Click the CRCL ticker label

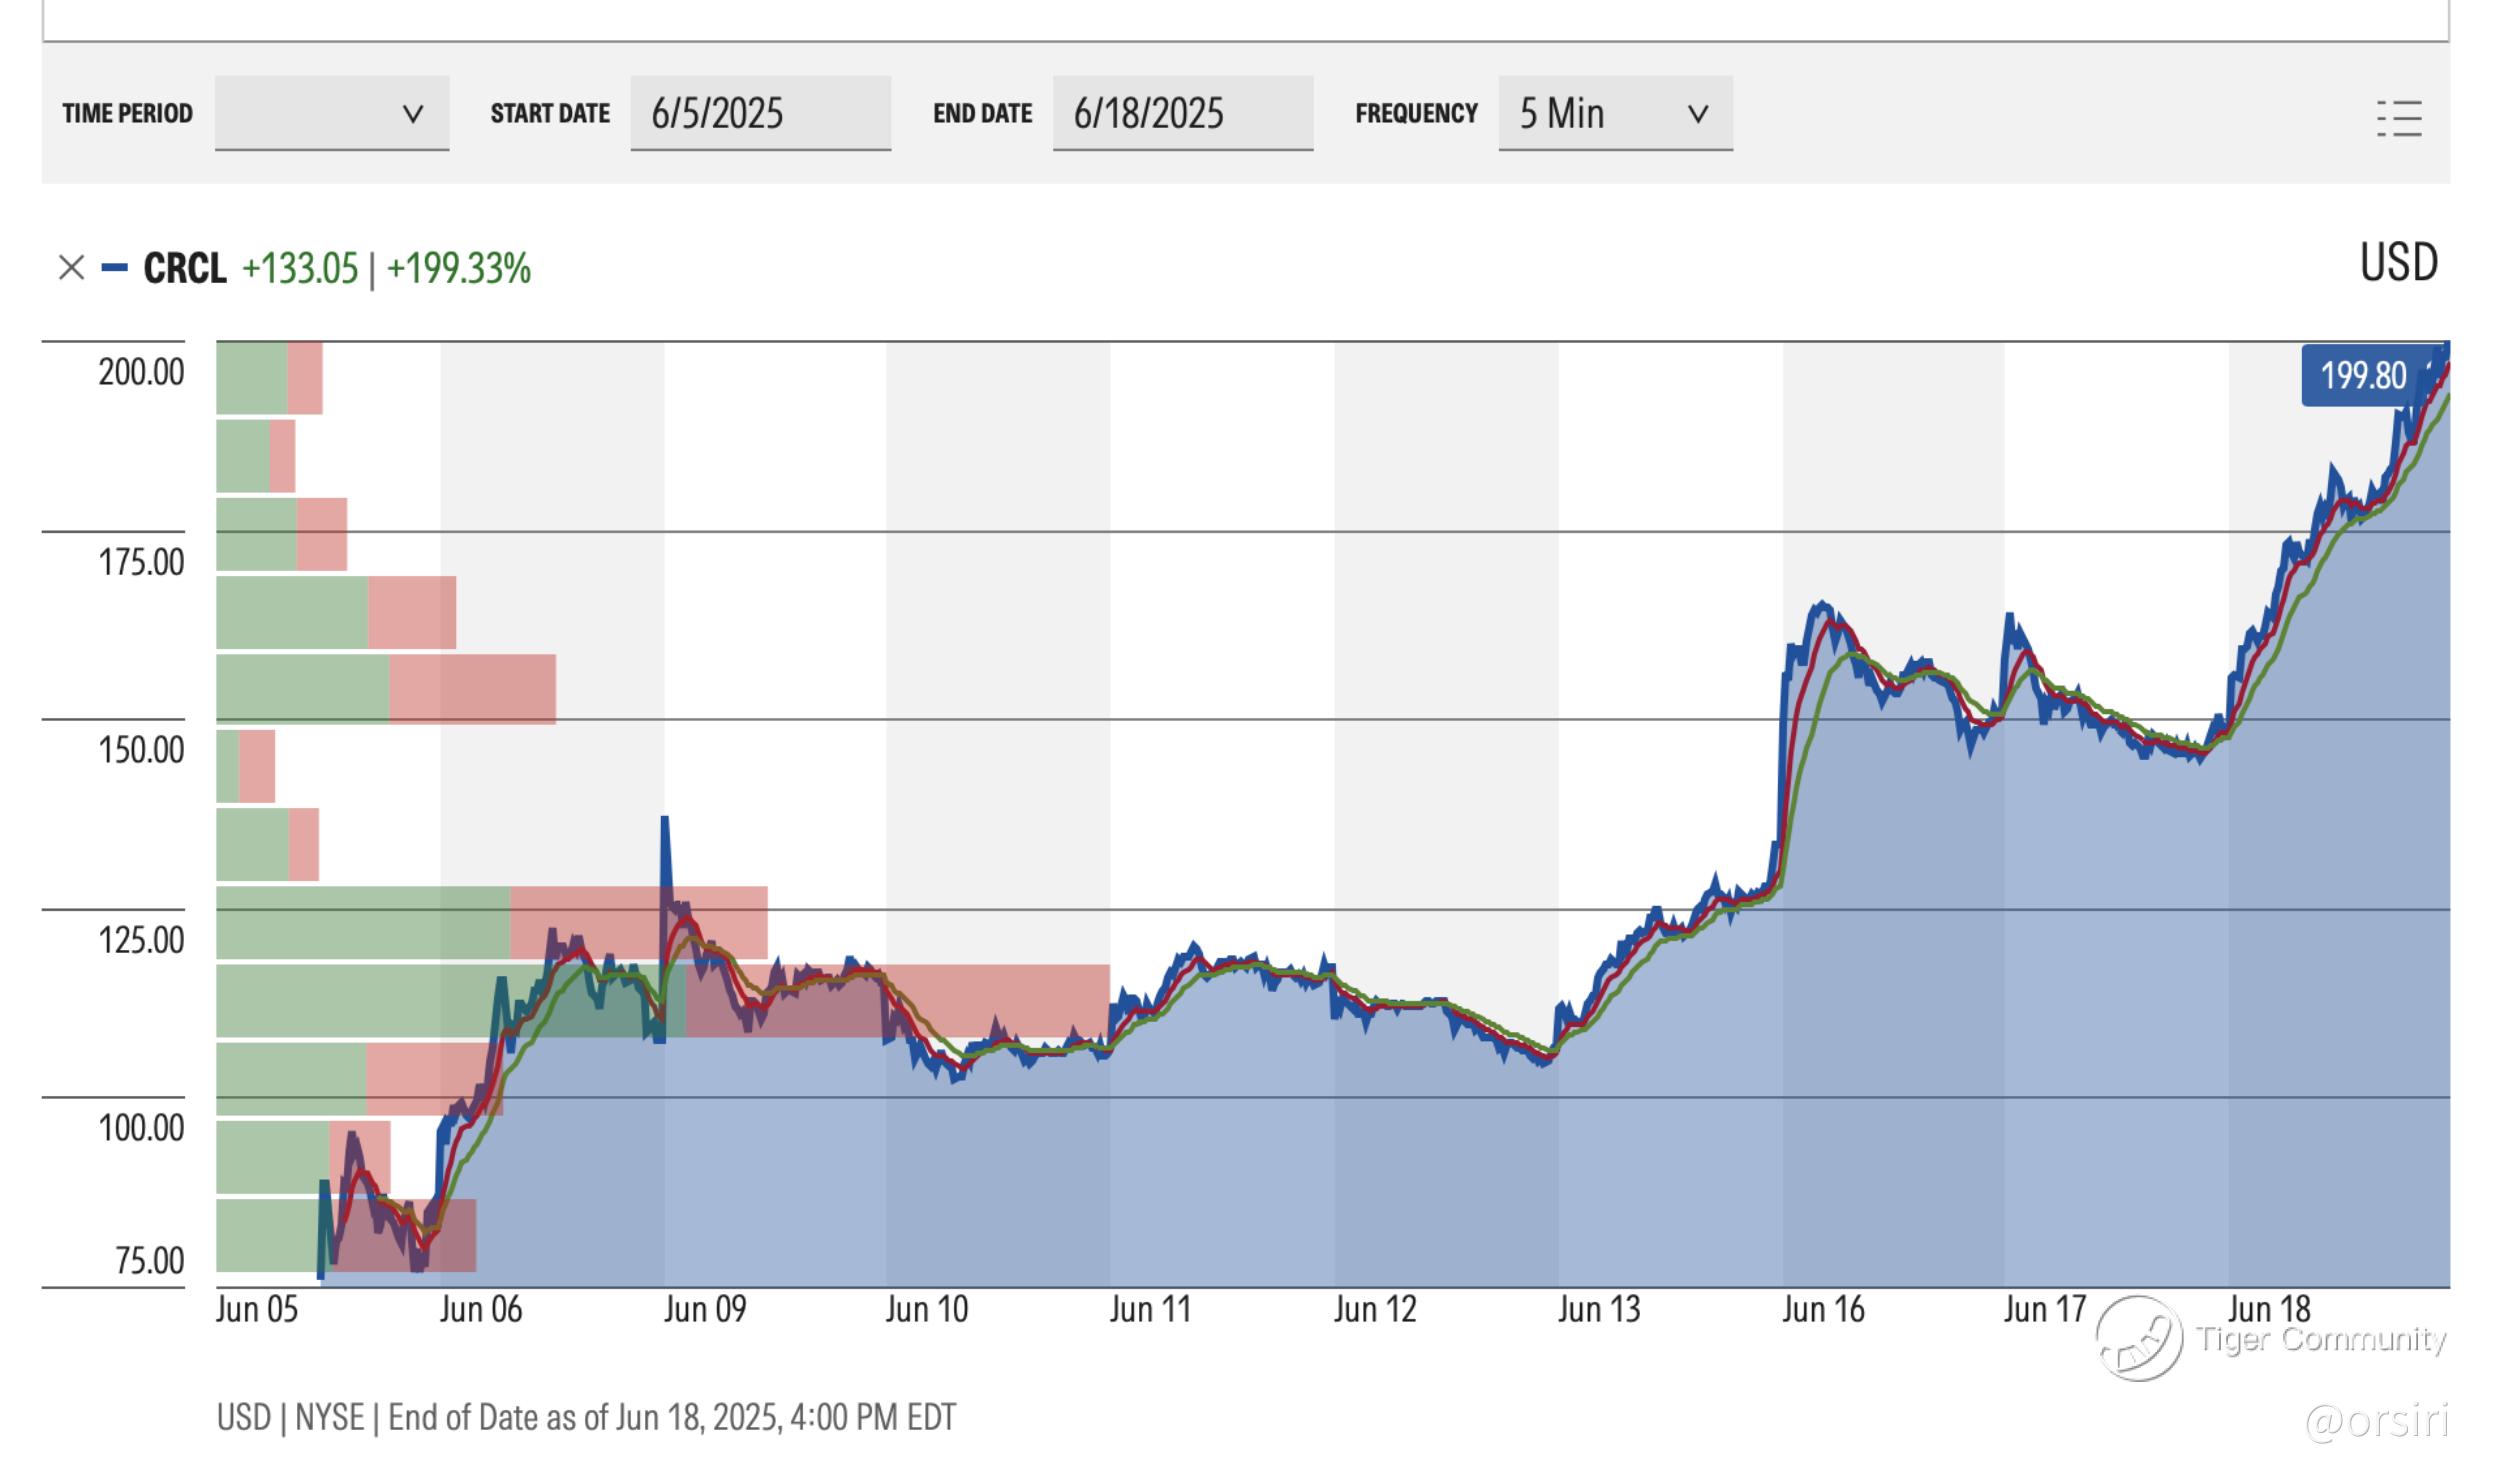coord(185,268)
